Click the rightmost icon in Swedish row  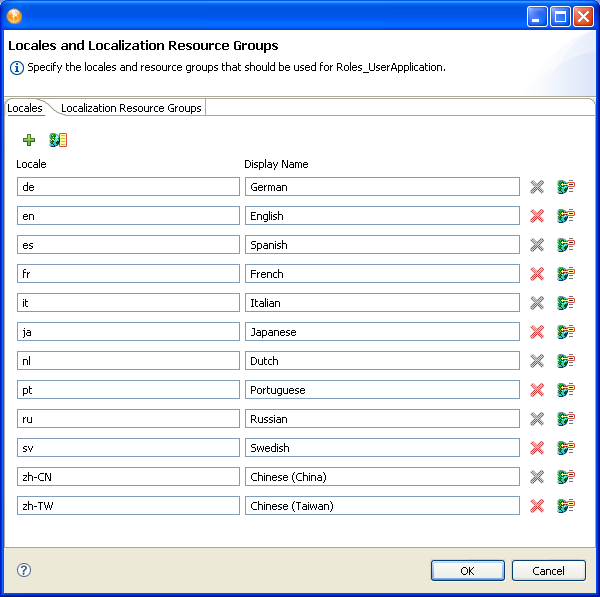(566, 448)
